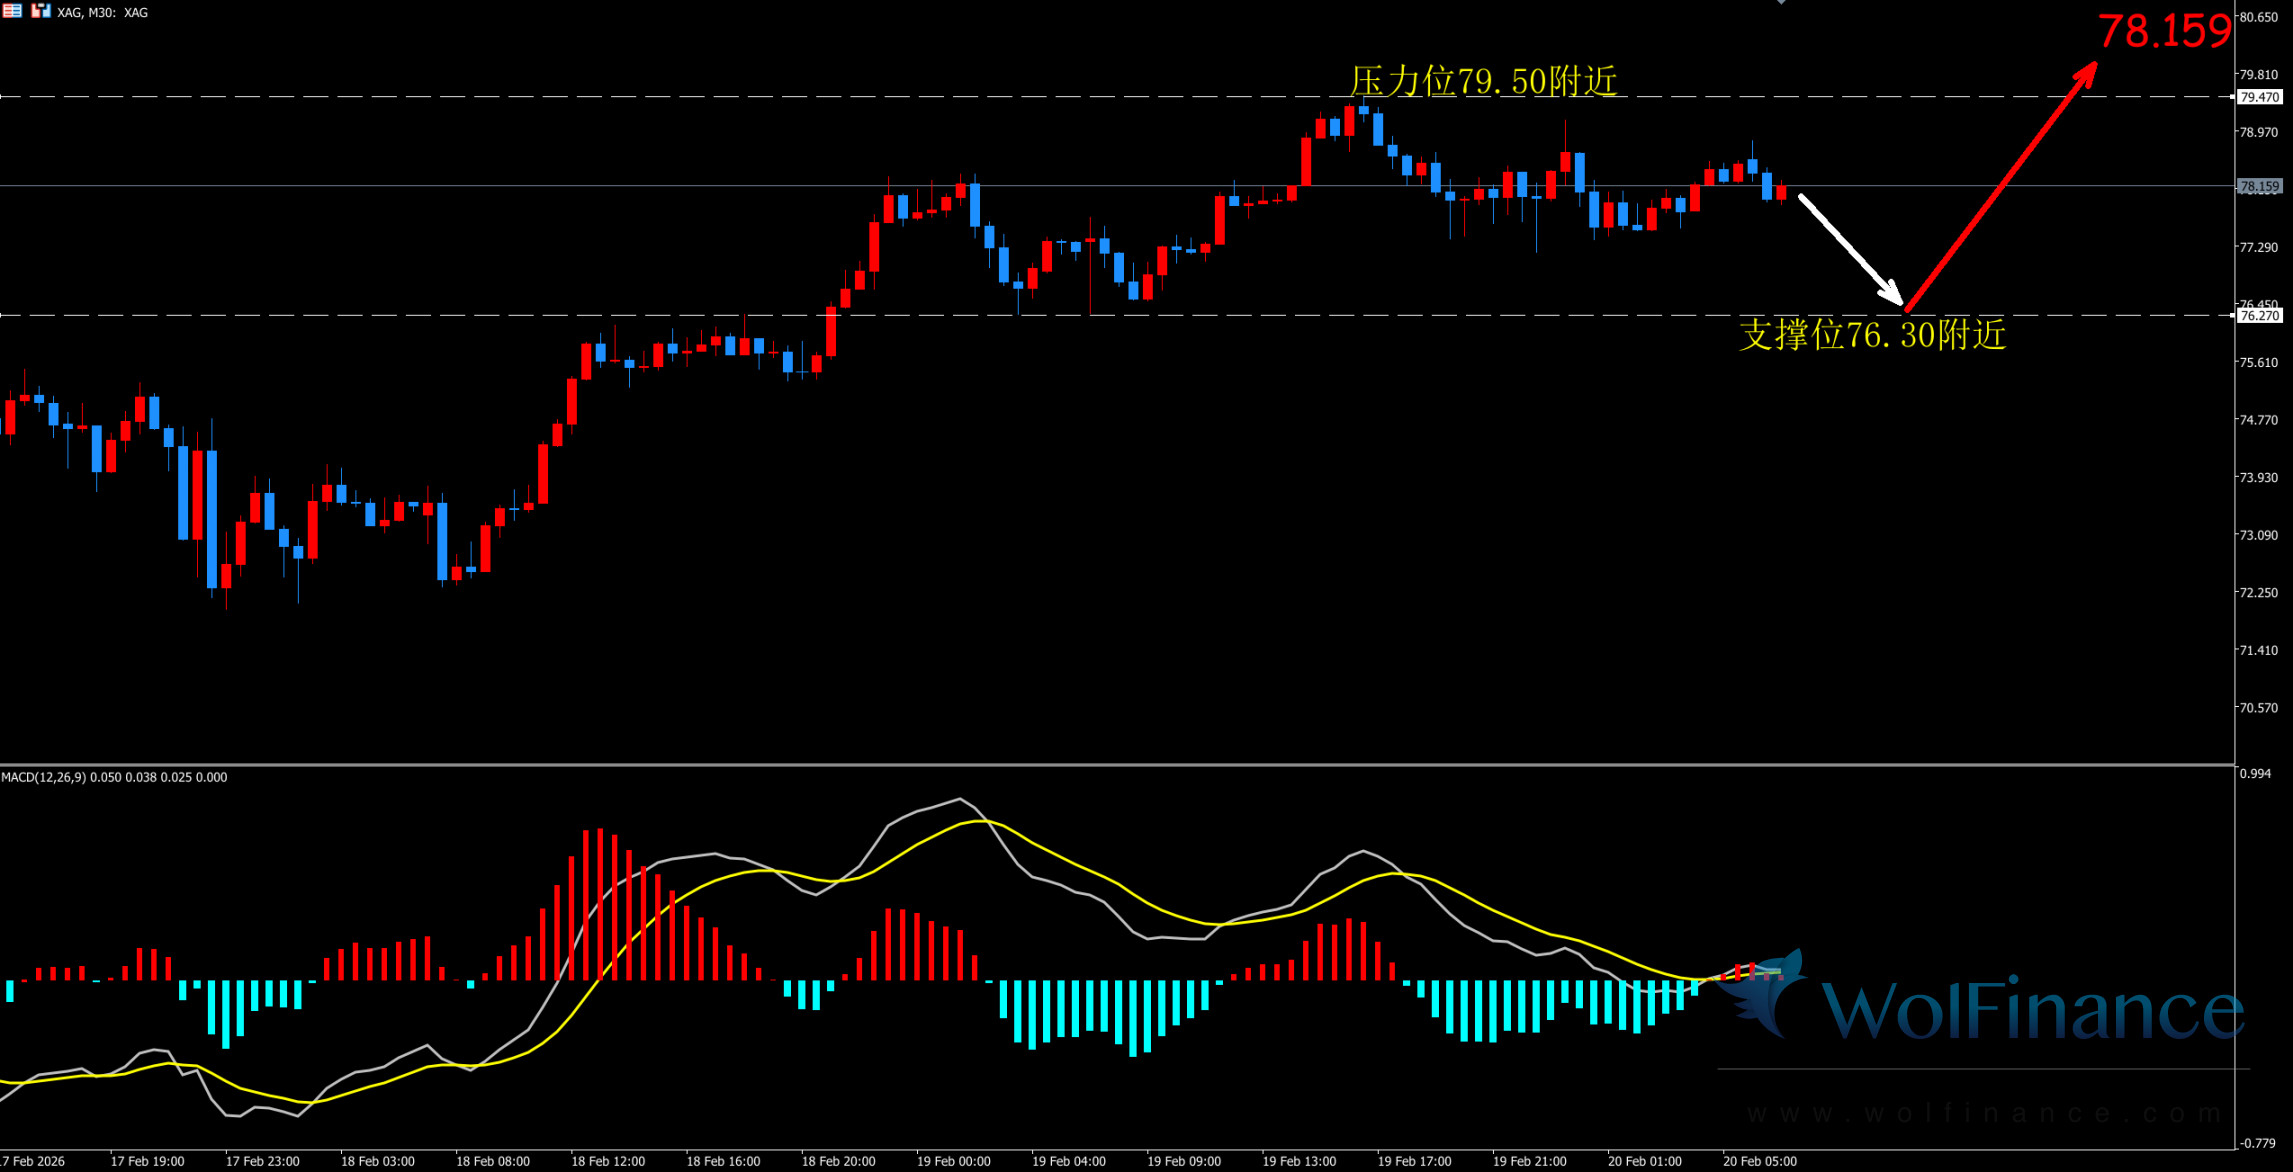Click the 76.270 price tag on axis
Image resolution: width=2293 pixels, height=1172 pixels.
coord(2259,316)
